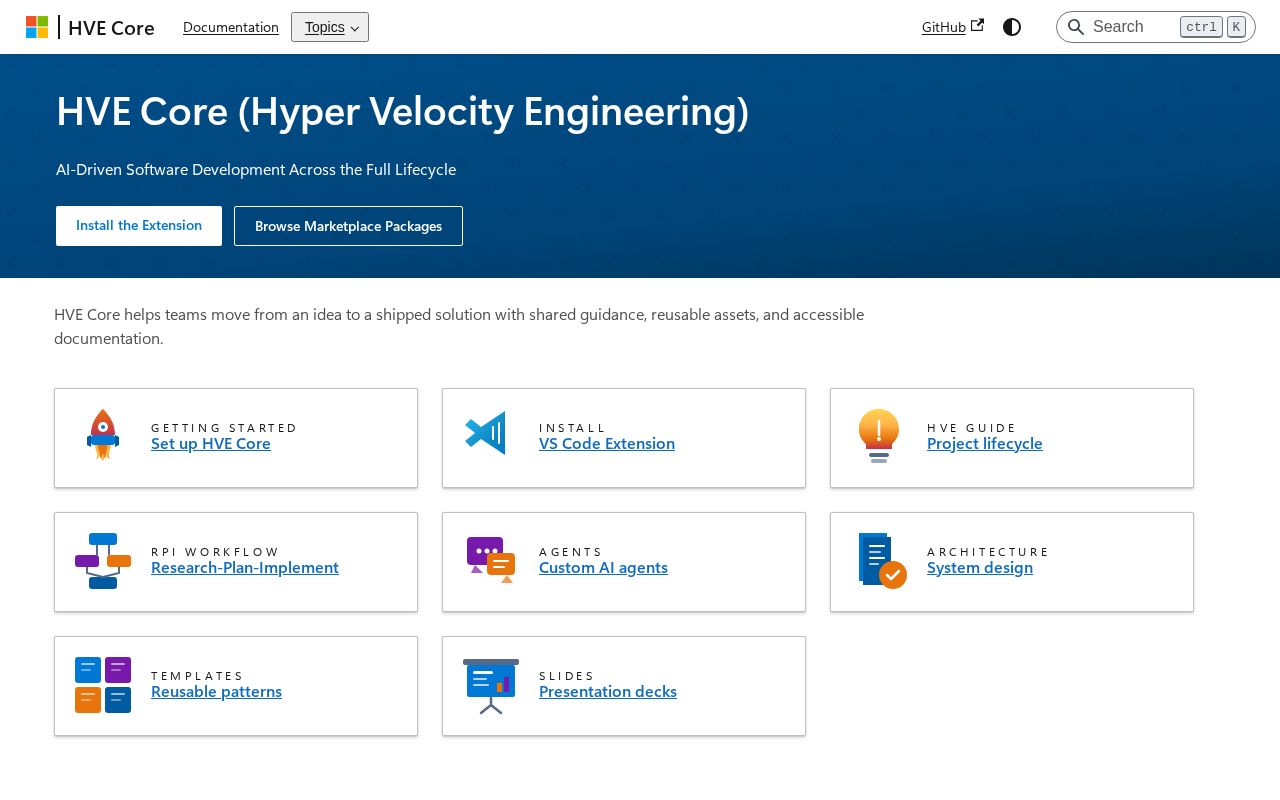Click the RPI Workflow flowchart icon
This screenshot has width=1280, height=800.
(103, 561)
